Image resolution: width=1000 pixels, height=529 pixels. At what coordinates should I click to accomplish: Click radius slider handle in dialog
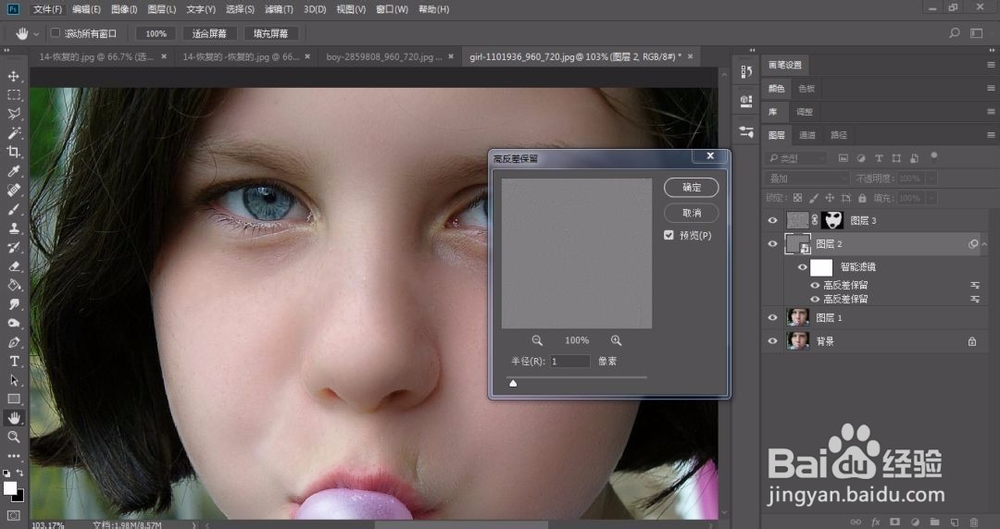click(513, 383)
